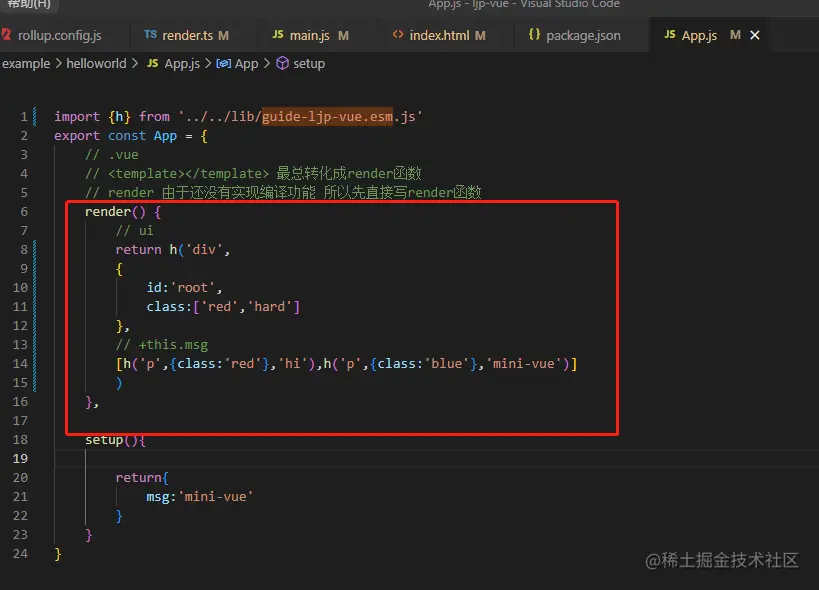Click line number 1 in the gutter
Image resolution: width=819 pixels, height=590 pixels.
(x=24, y=116)
